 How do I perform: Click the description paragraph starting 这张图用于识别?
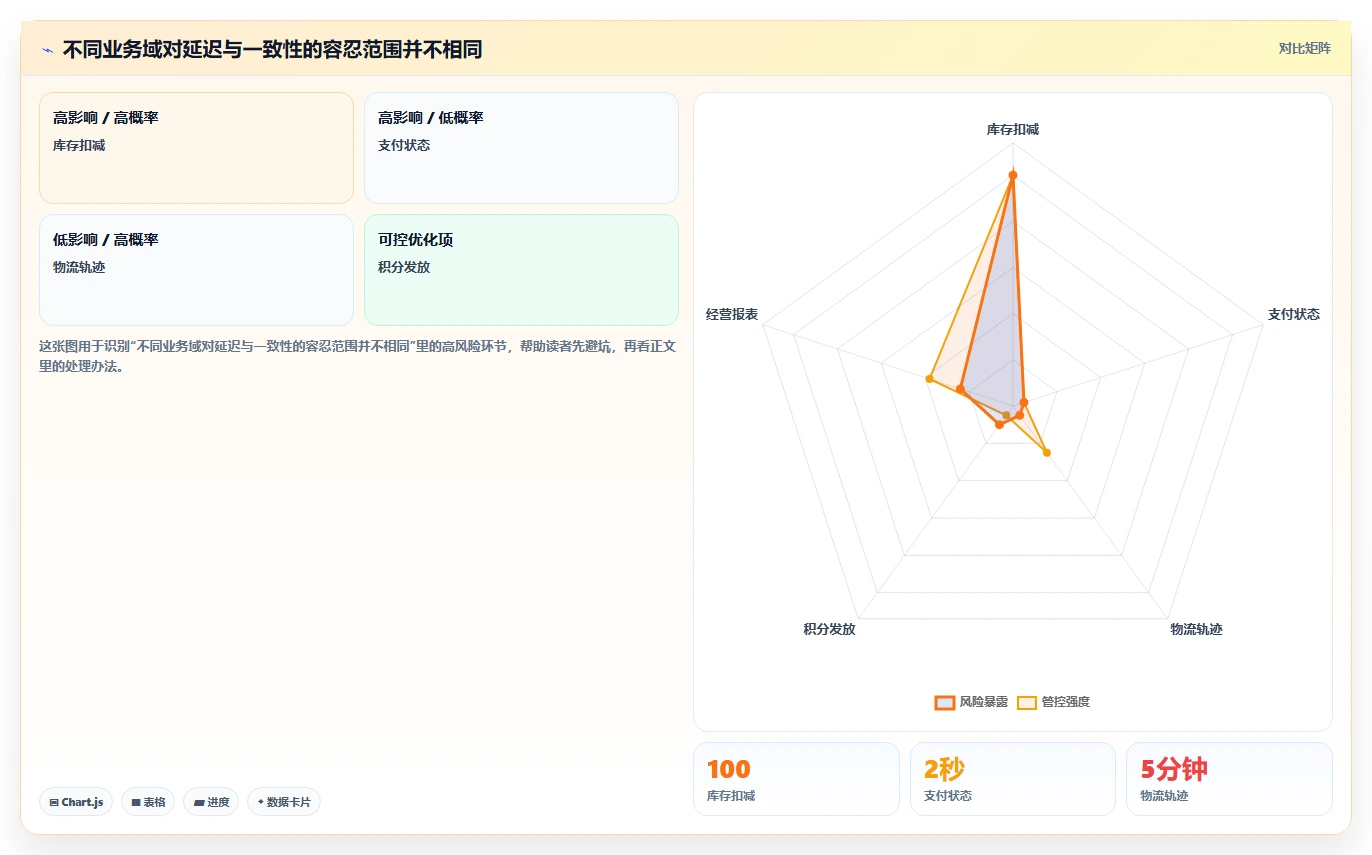(358, 356)
